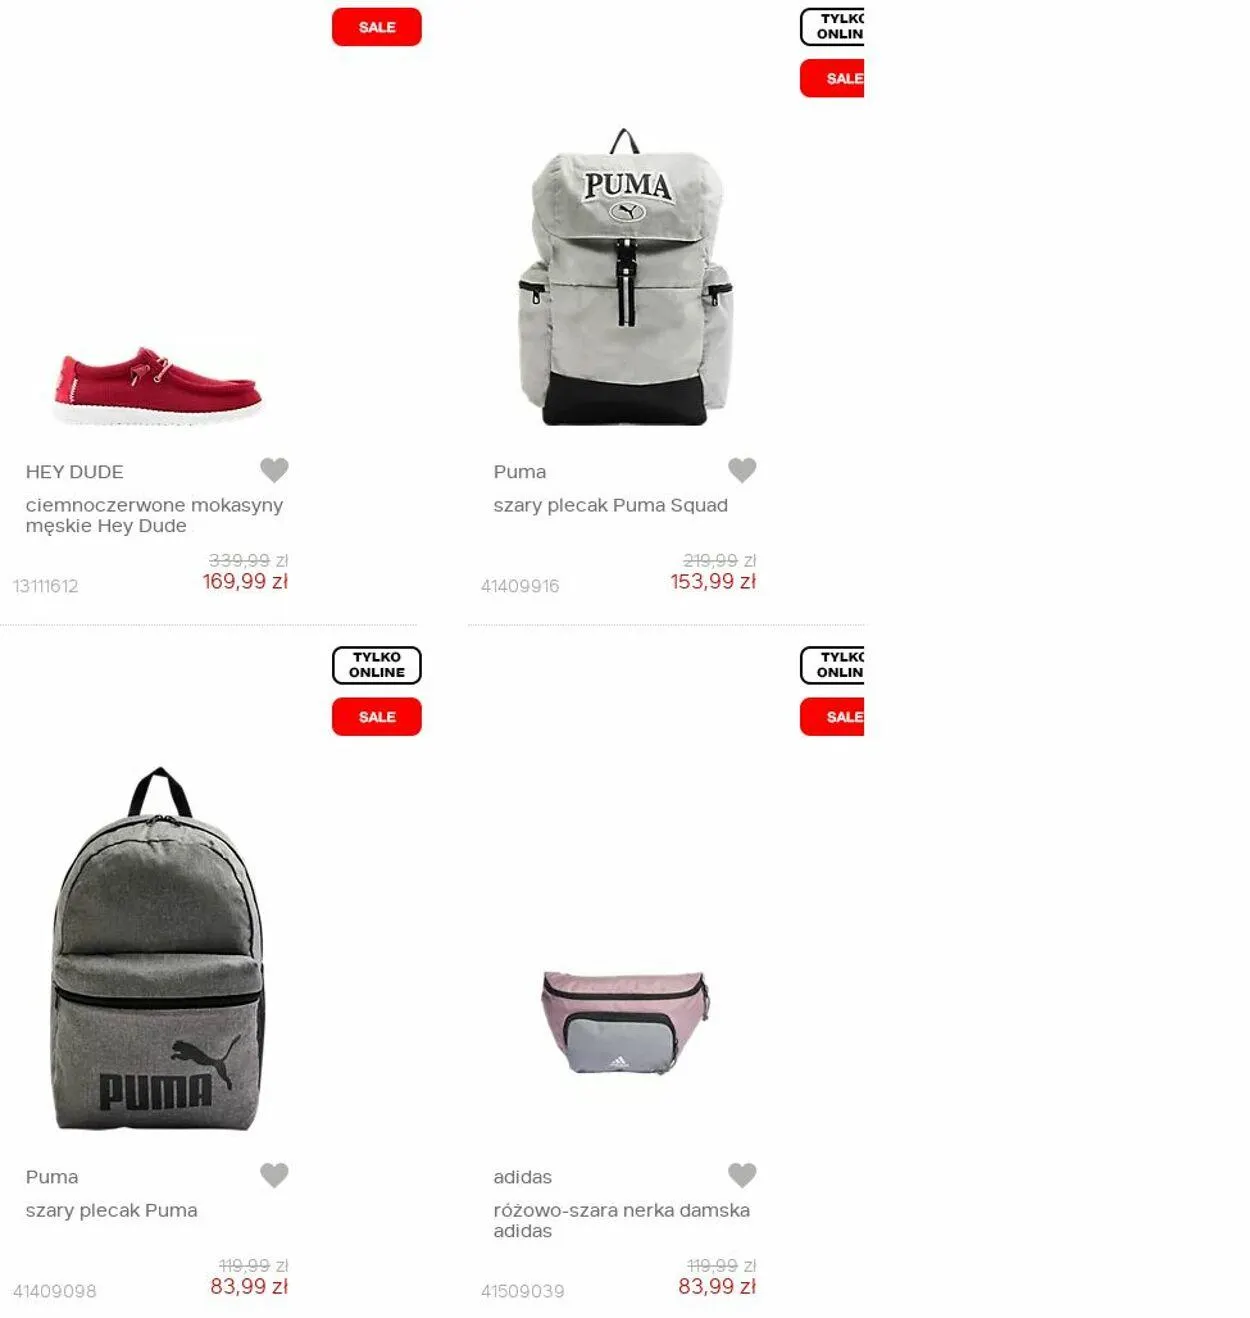View the grey Puma backpack photo
Screen dimensions: 1250x1318
tap(158, 949)
